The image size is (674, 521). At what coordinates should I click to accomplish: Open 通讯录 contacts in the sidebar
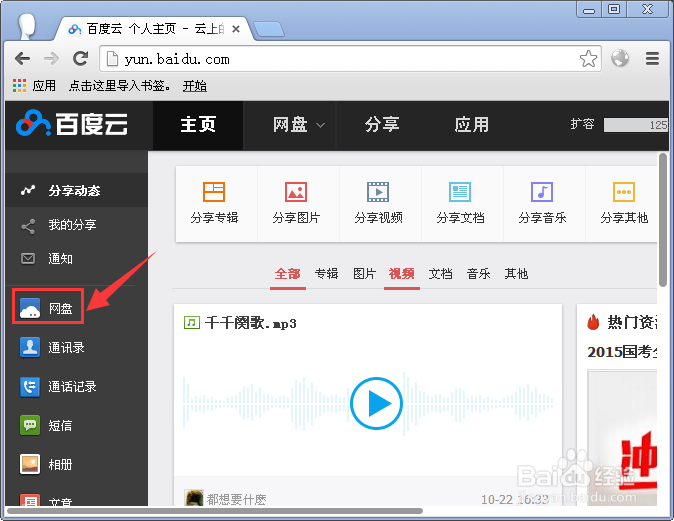[52, 347]
